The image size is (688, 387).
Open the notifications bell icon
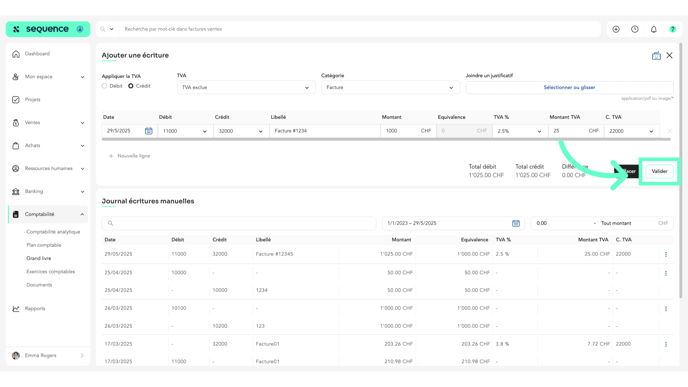[654, 29]
